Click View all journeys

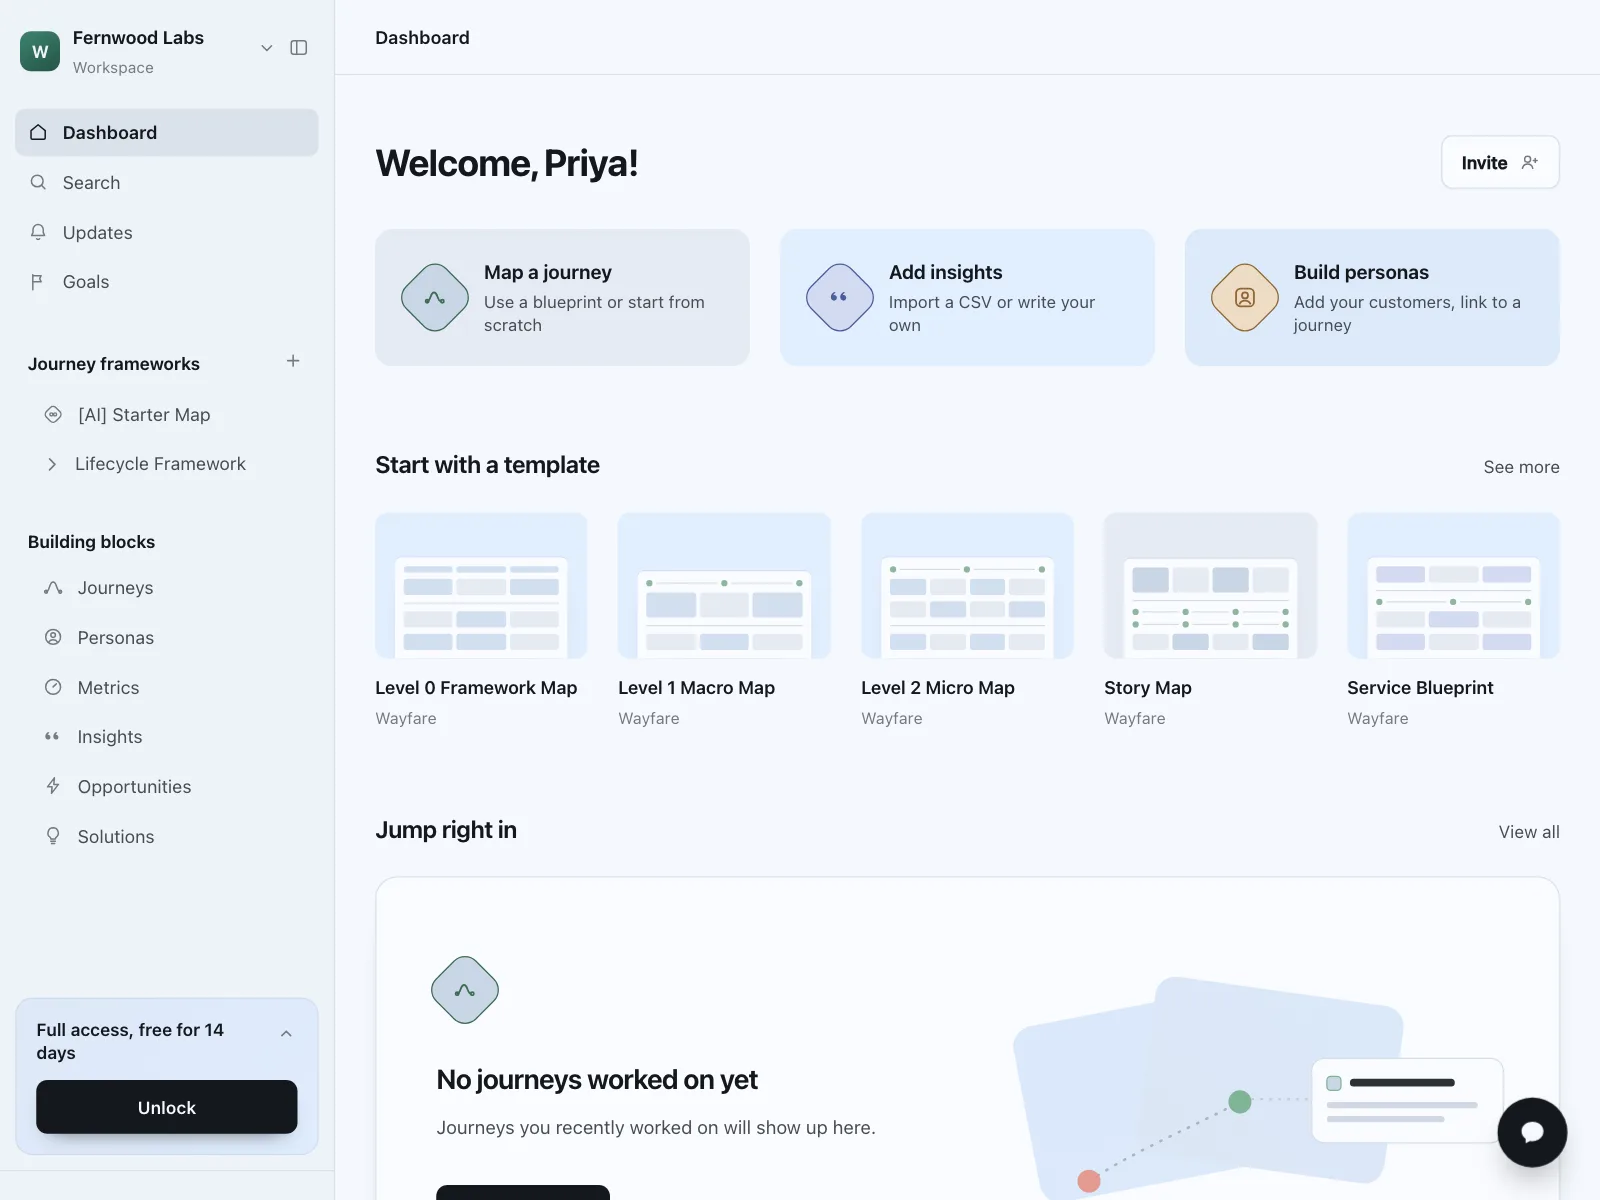1529,832
